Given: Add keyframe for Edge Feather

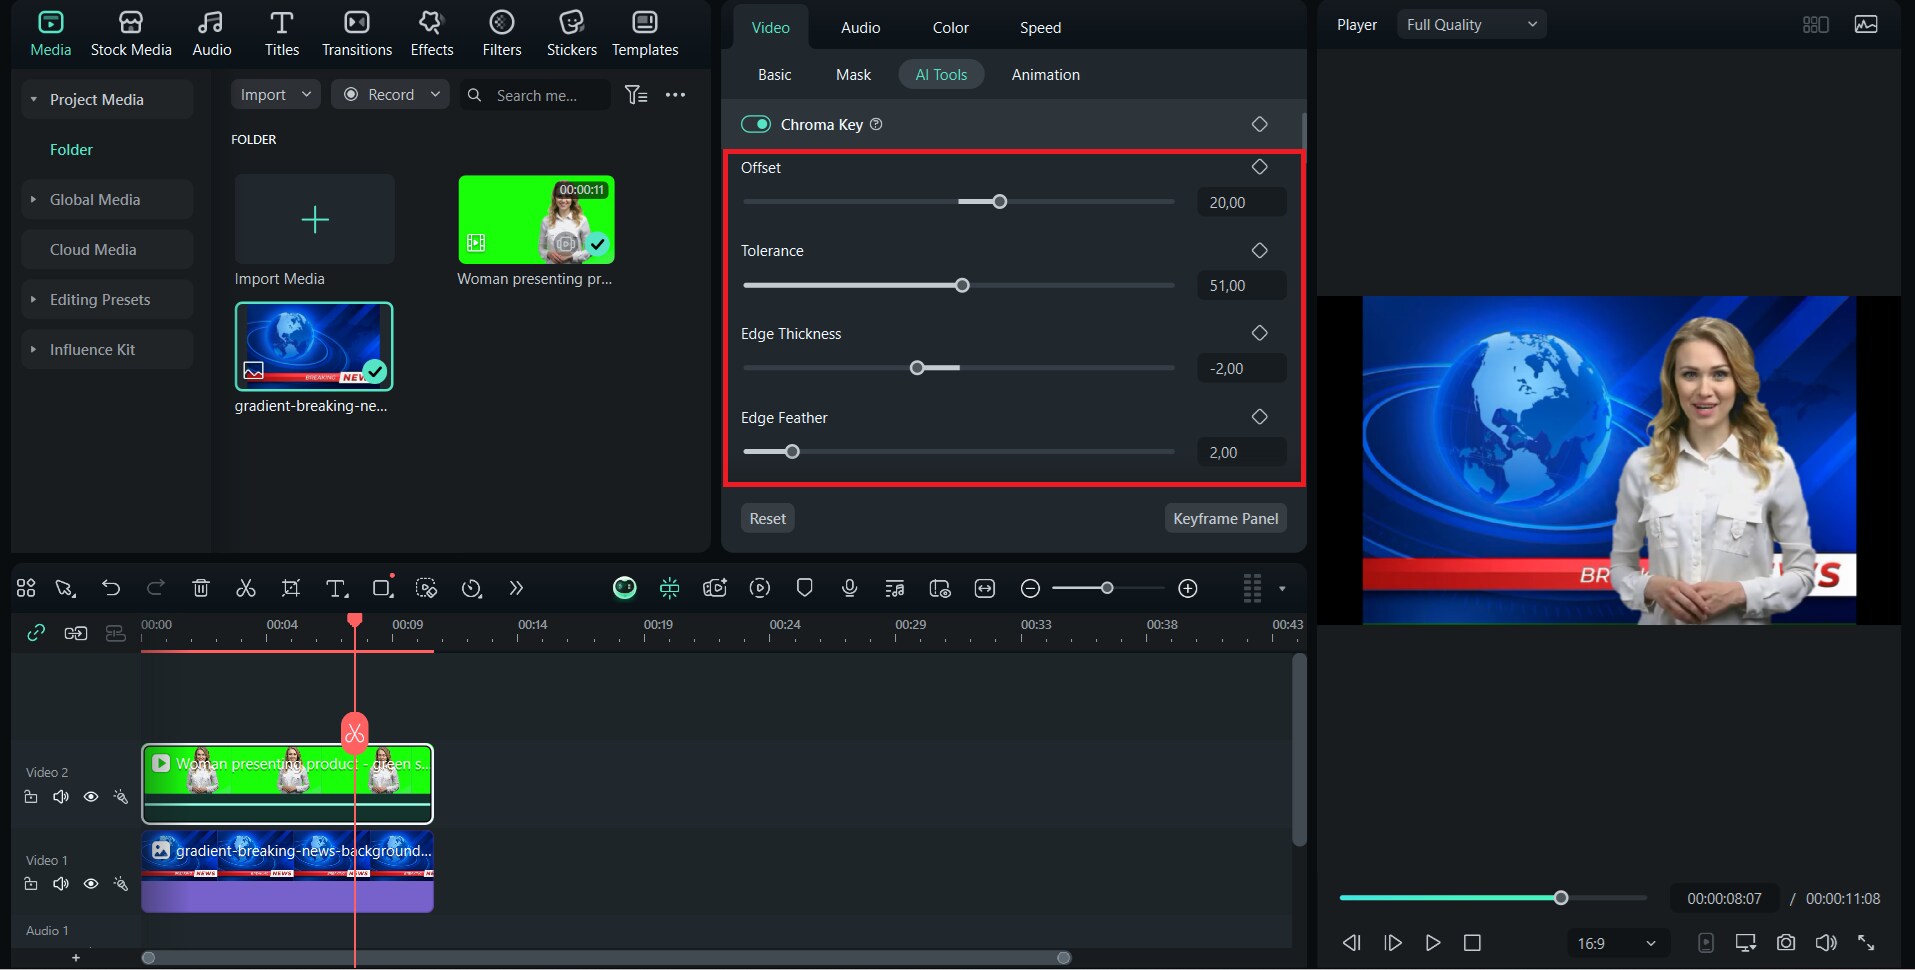Looking at the screenshot, I should click(1260, 417).
